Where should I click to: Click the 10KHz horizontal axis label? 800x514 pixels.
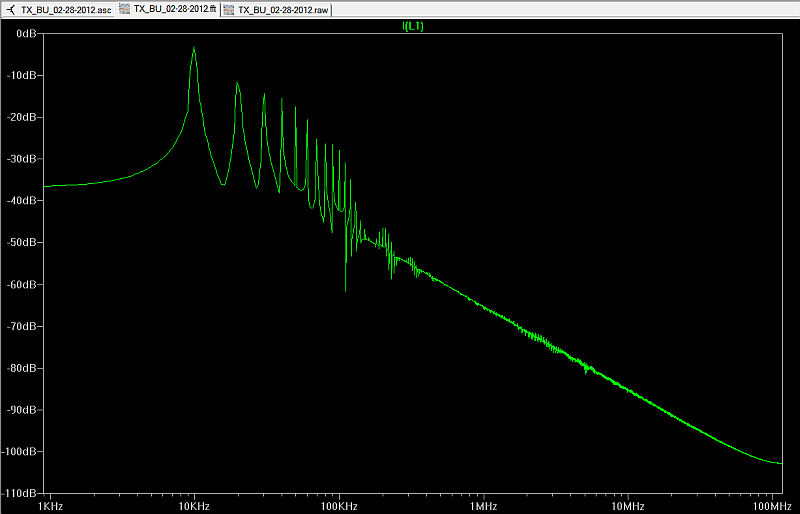pyautogui.click(x=194, y=507)
